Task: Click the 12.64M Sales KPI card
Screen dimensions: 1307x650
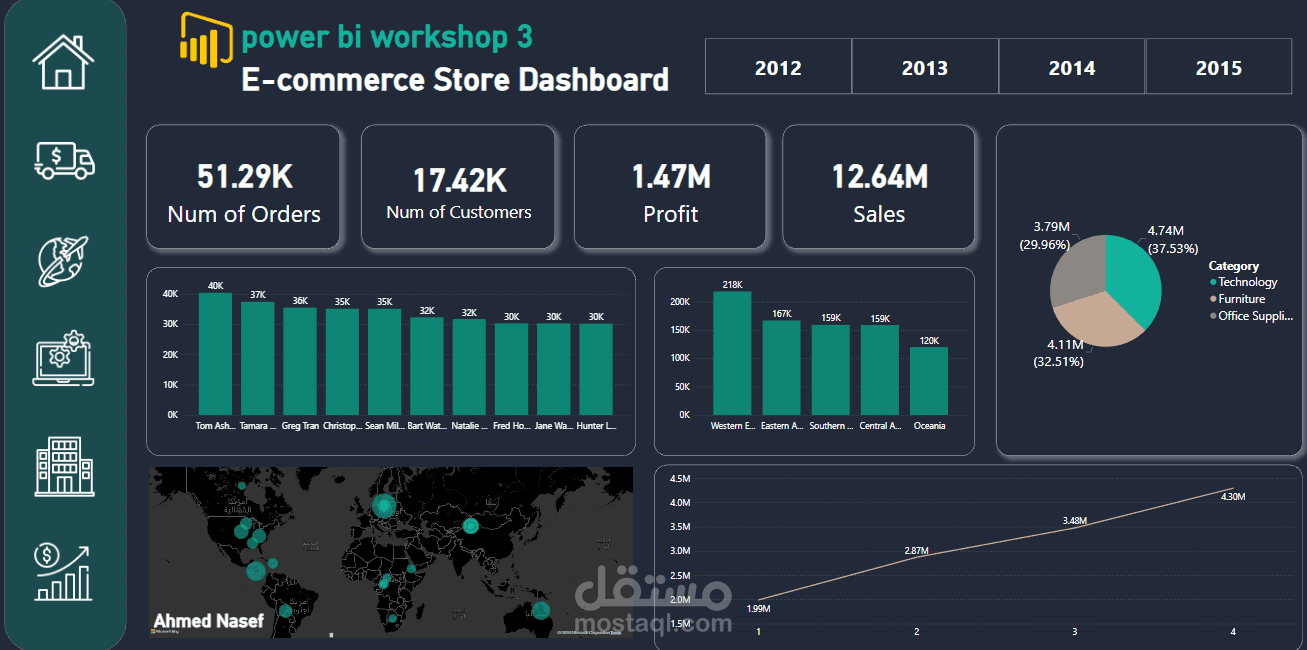Action: click(878, 187)
